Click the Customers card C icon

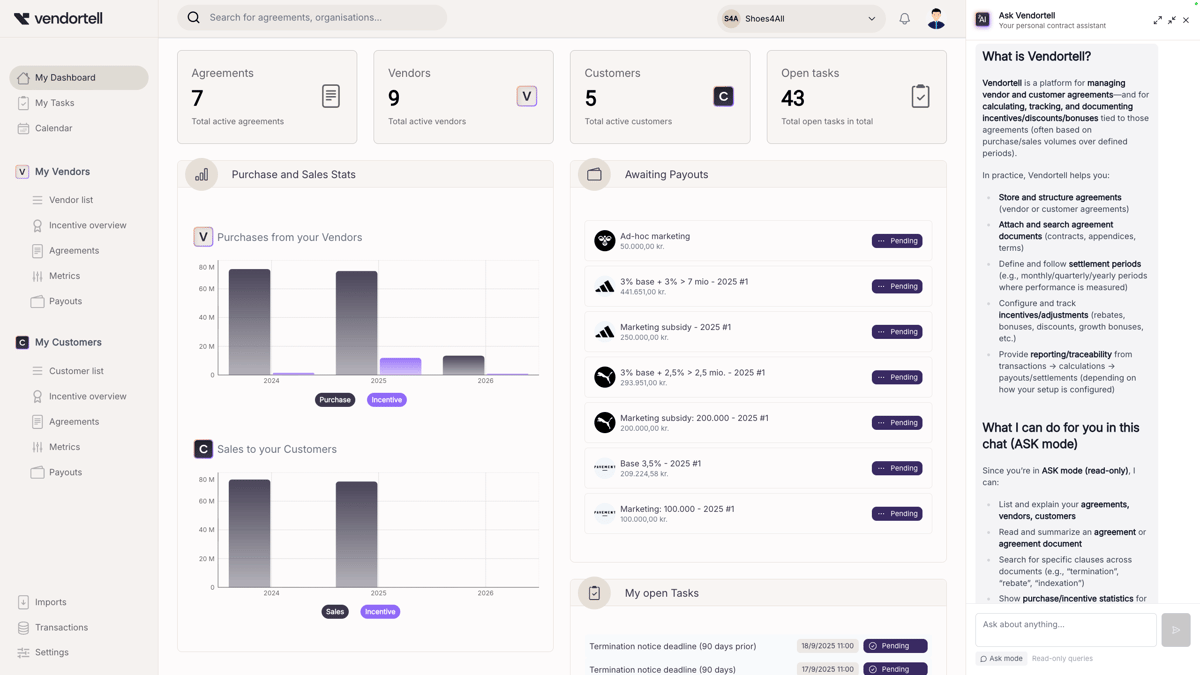723,96
